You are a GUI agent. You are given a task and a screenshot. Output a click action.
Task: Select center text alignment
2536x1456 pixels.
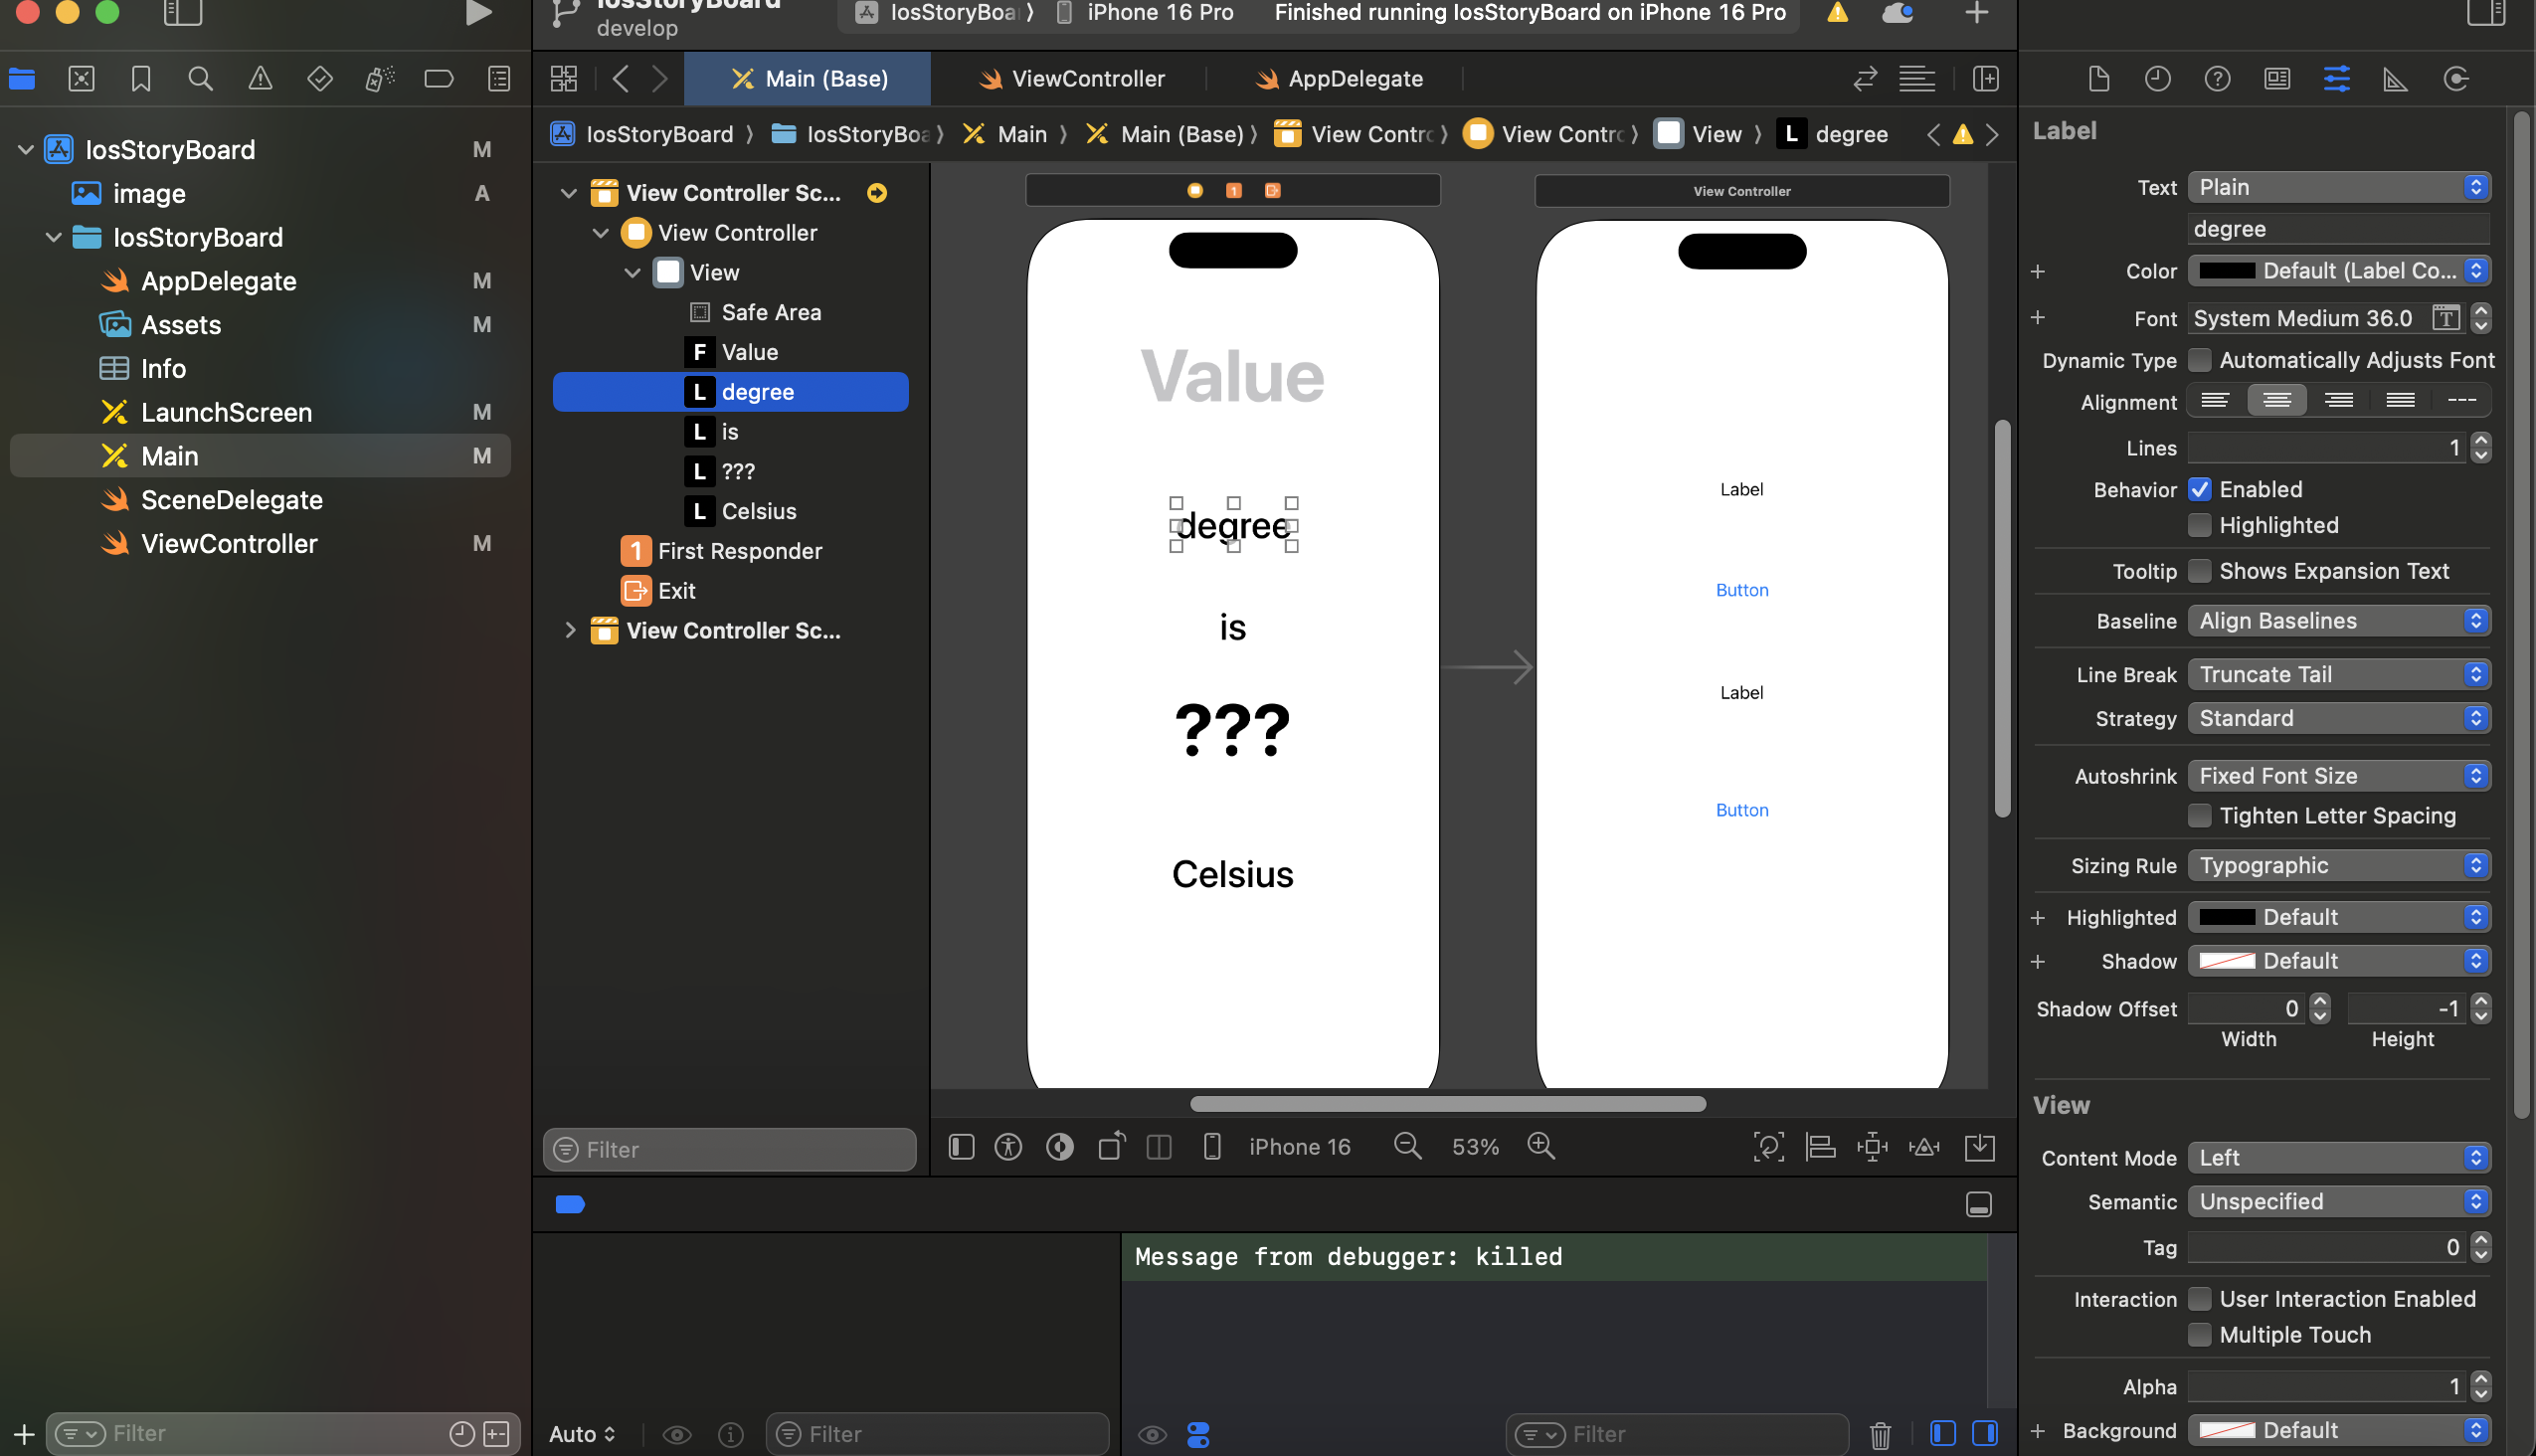click(2277, 401)
